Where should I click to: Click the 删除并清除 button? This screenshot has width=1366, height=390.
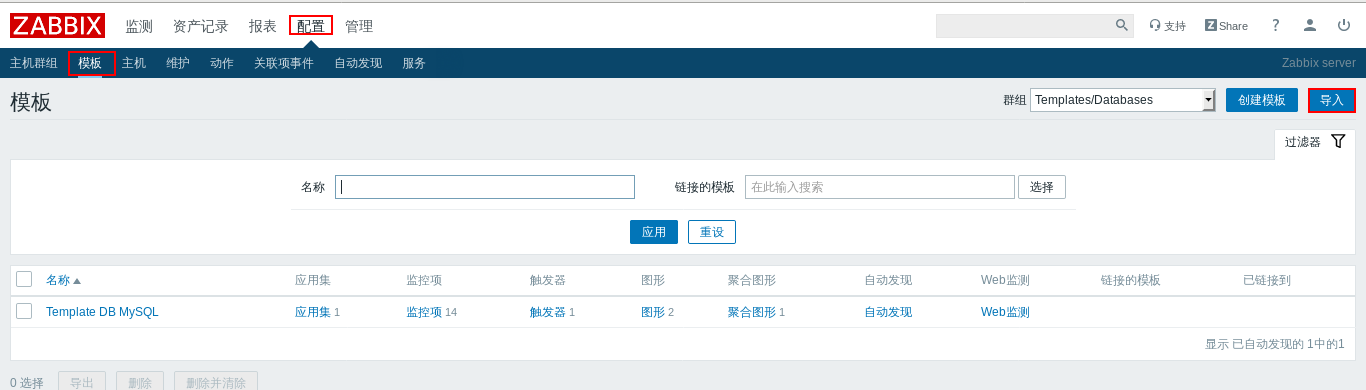pos(216,382)
